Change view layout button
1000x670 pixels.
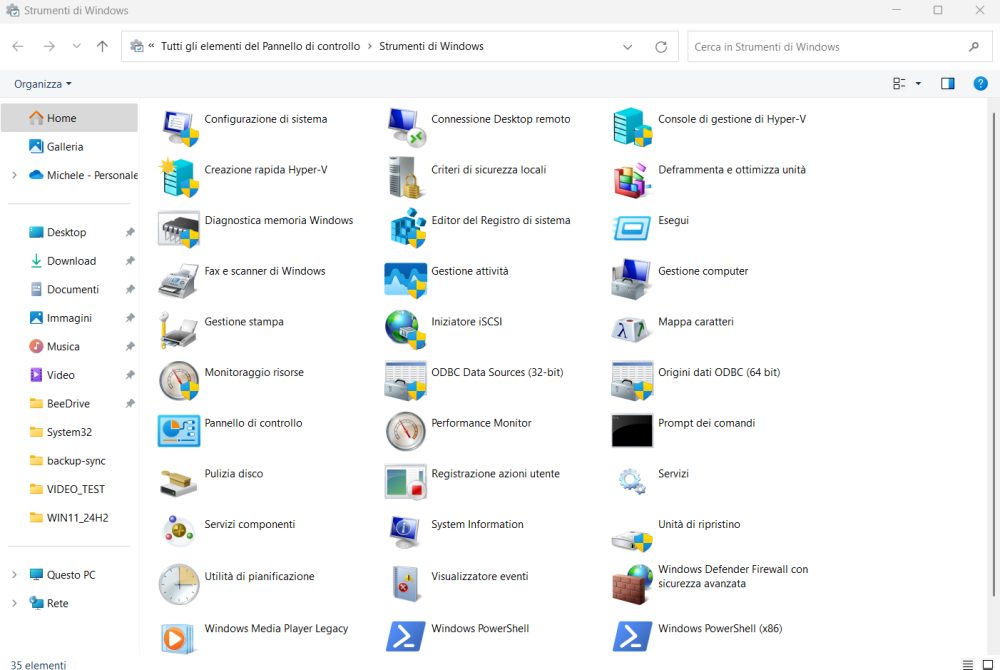click(899, 84)
